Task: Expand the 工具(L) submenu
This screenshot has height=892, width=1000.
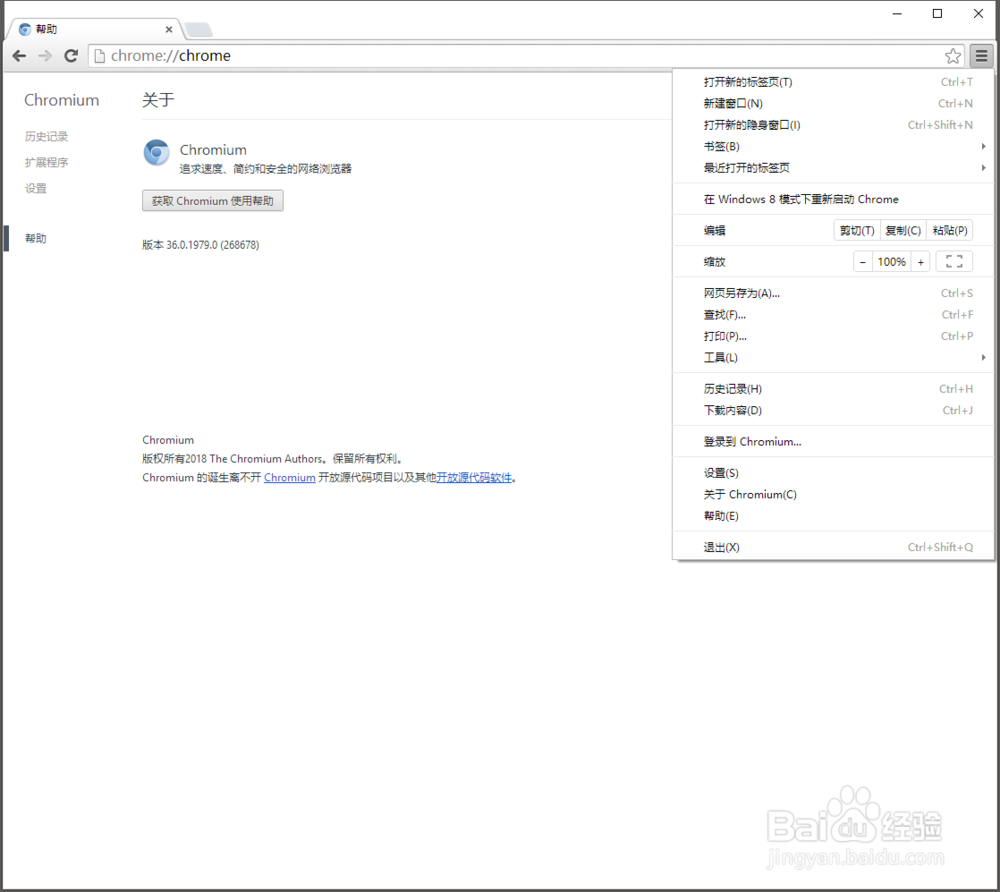Action: point(834,358)
